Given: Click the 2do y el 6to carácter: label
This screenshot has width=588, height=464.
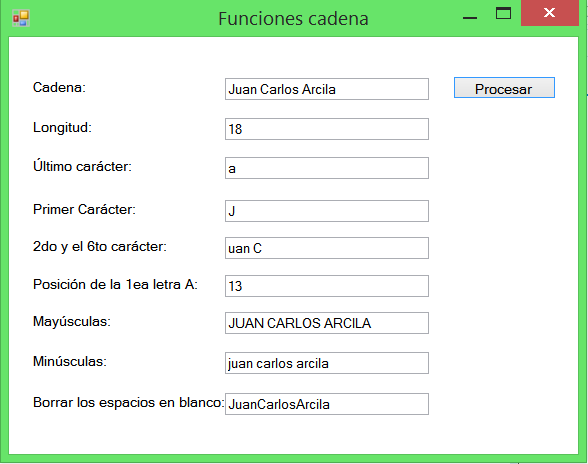Looking at the screenshot, I should [x=100, y=247].
